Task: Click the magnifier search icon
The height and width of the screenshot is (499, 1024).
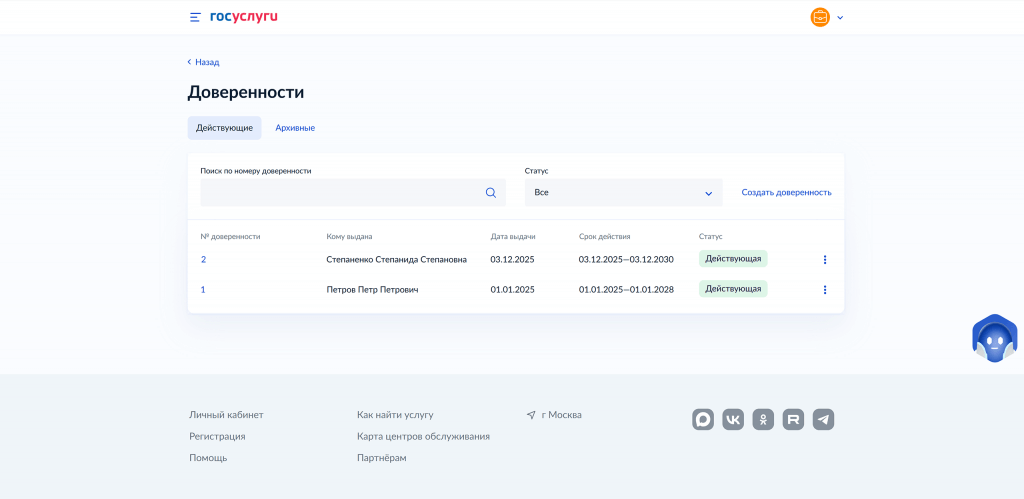Action: point(490,193)
